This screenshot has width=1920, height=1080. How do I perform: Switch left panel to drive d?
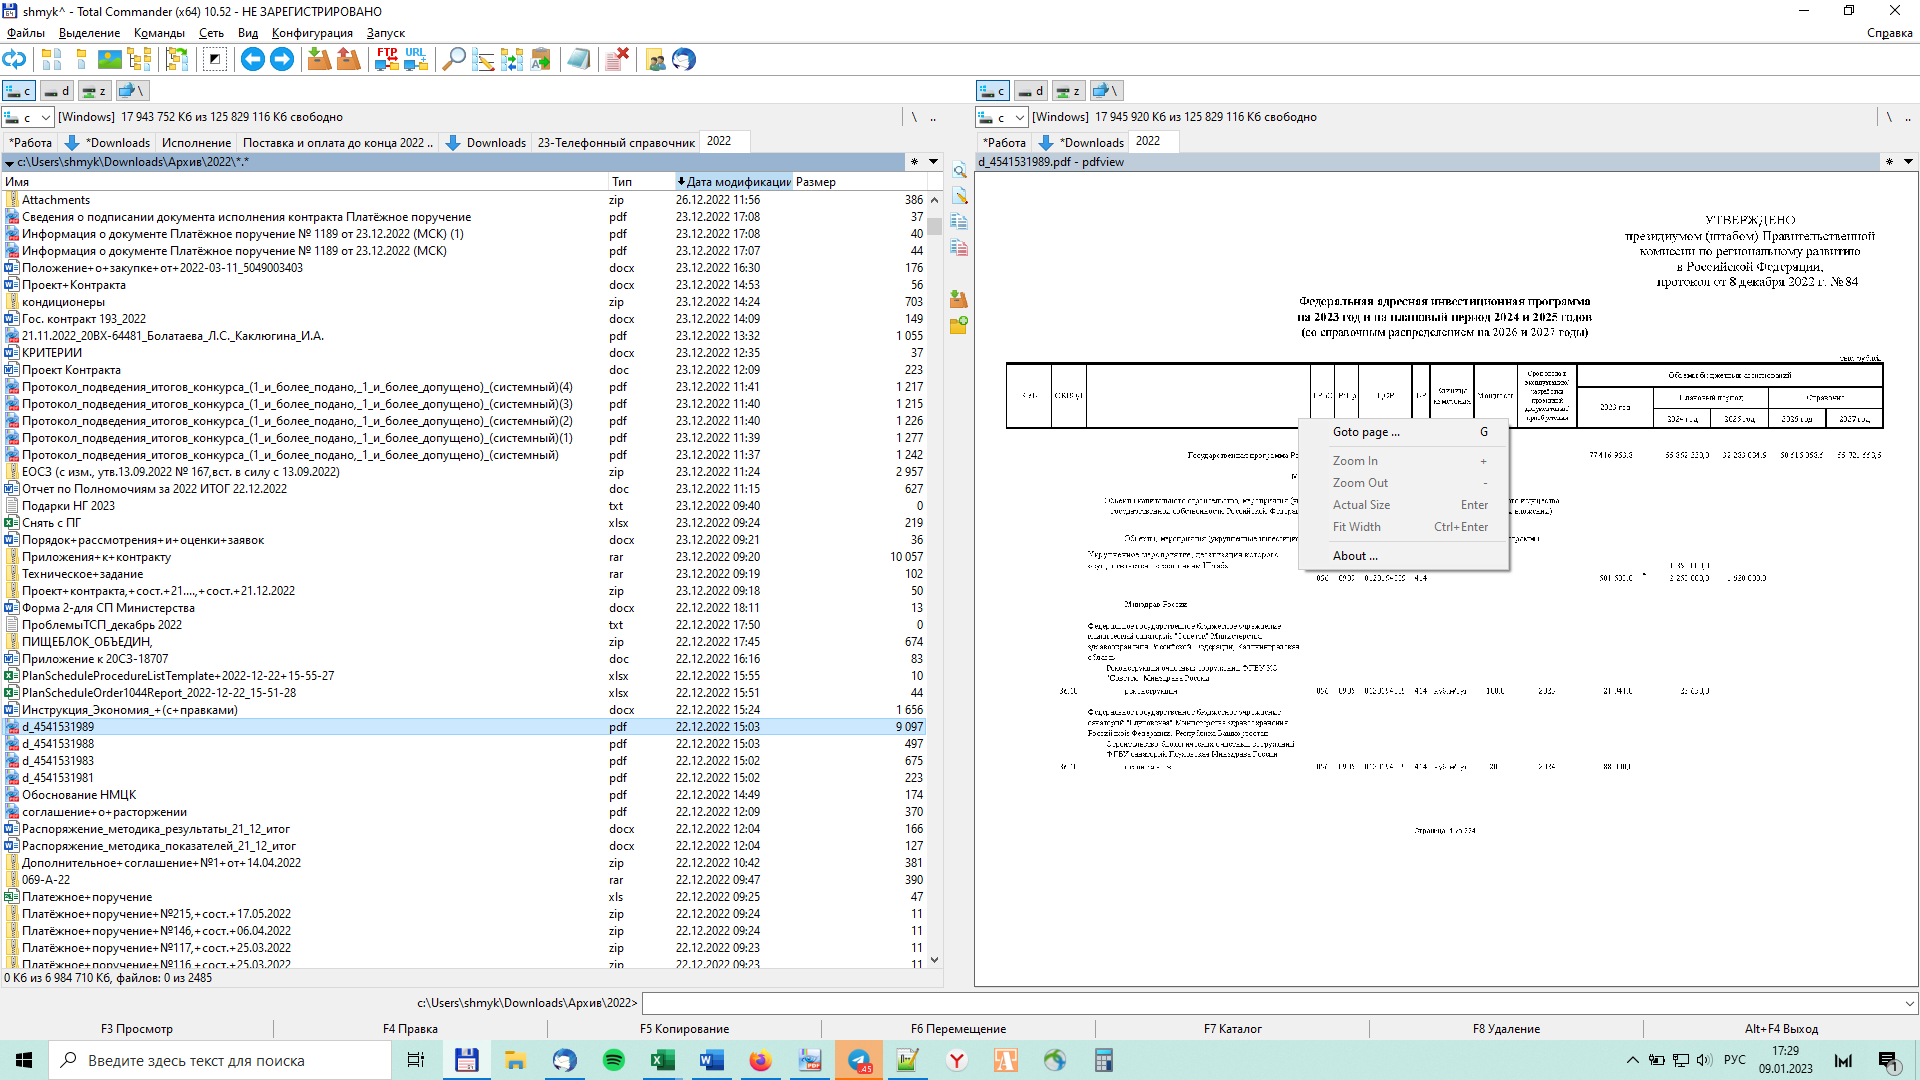[x=57, y=91]
